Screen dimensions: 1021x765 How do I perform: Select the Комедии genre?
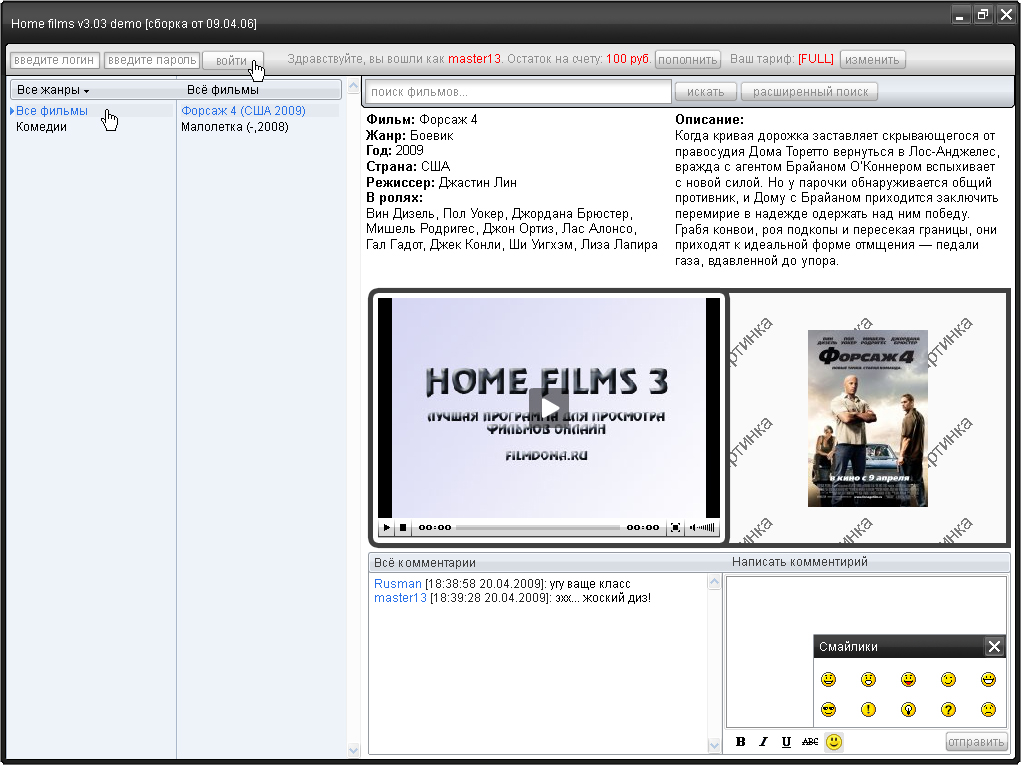pos(42,127)
